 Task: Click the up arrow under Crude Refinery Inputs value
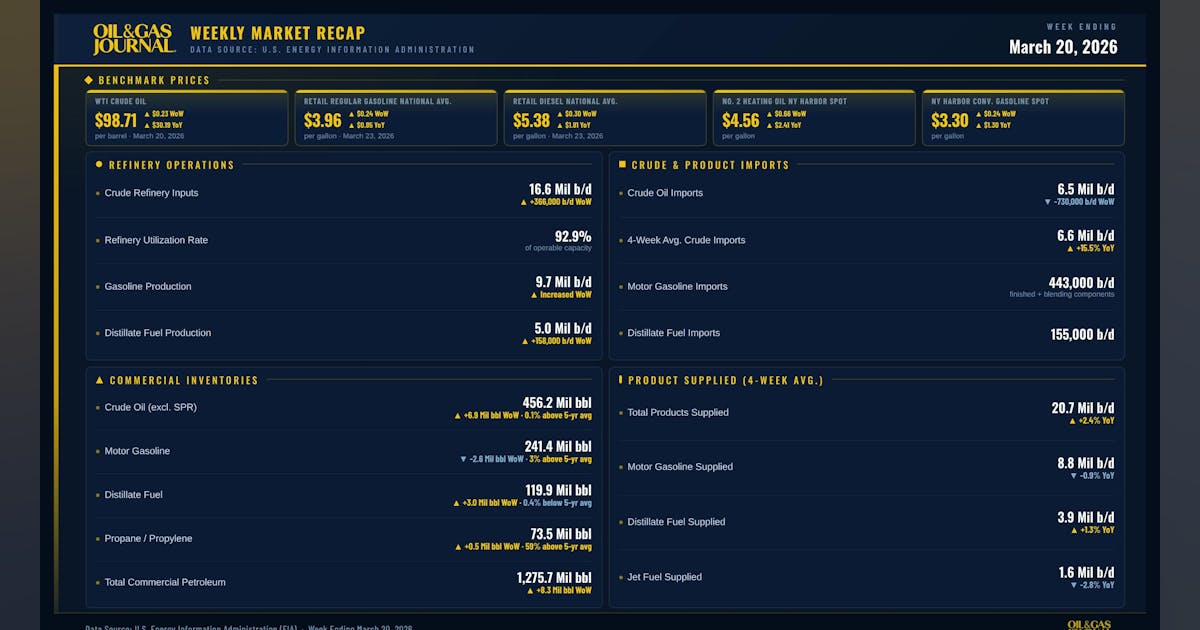pyautogui.click(x=523, y=202)
